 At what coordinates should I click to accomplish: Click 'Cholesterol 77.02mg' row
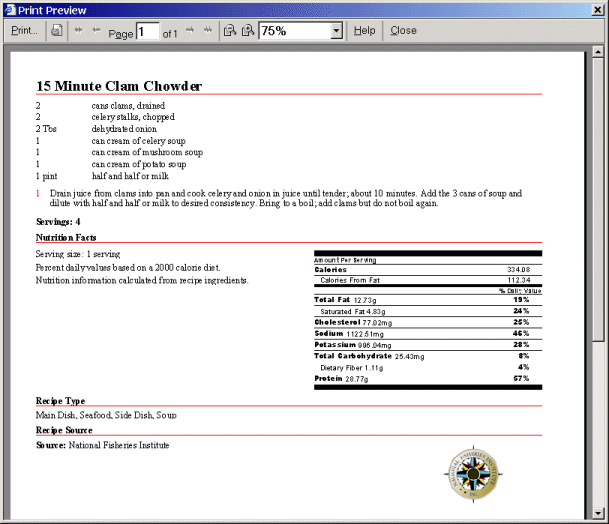point(428,322)
